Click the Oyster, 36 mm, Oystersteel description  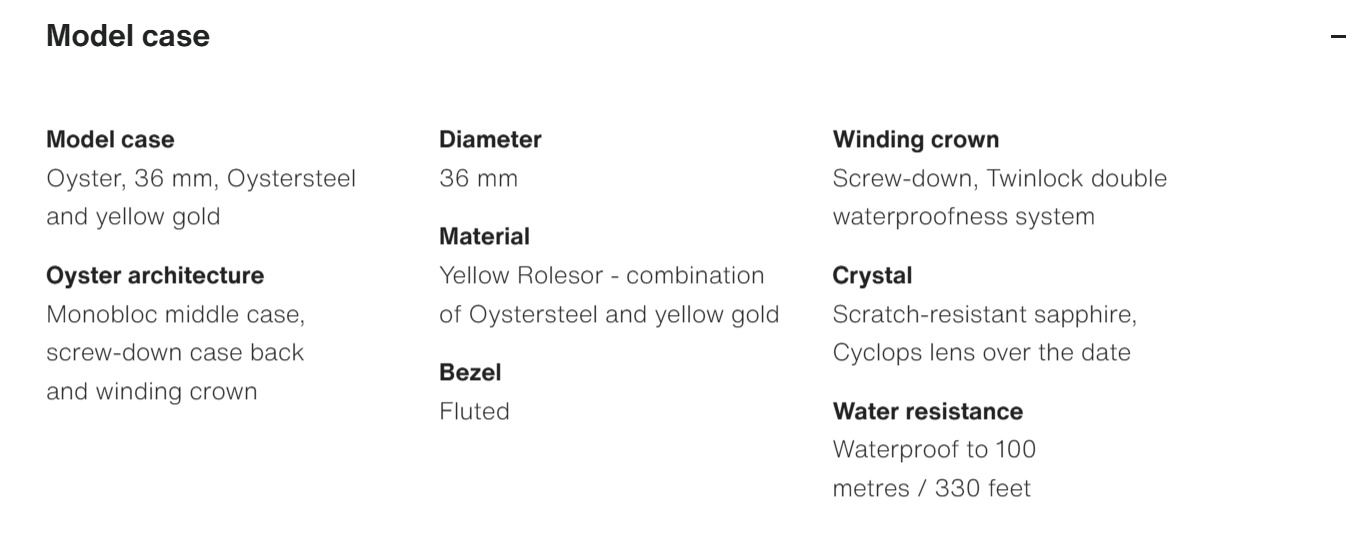point(200,197)
